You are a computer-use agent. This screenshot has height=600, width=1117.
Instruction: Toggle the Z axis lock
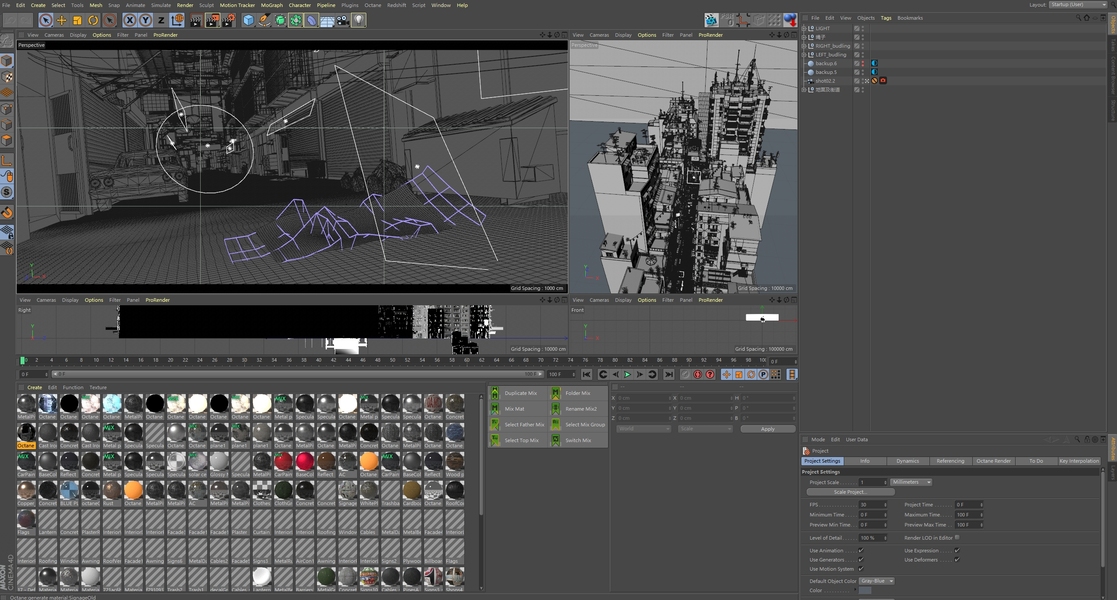161,20
